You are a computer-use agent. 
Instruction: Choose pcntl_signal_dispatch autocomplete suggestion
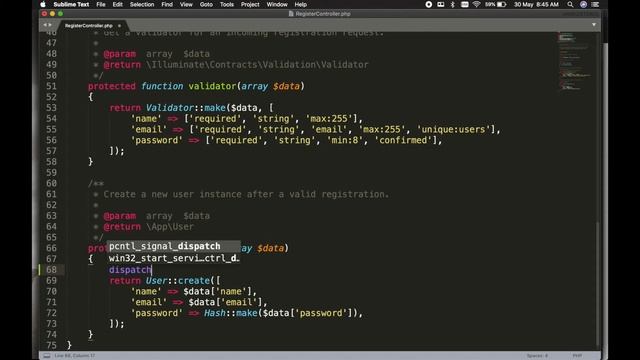174,246
